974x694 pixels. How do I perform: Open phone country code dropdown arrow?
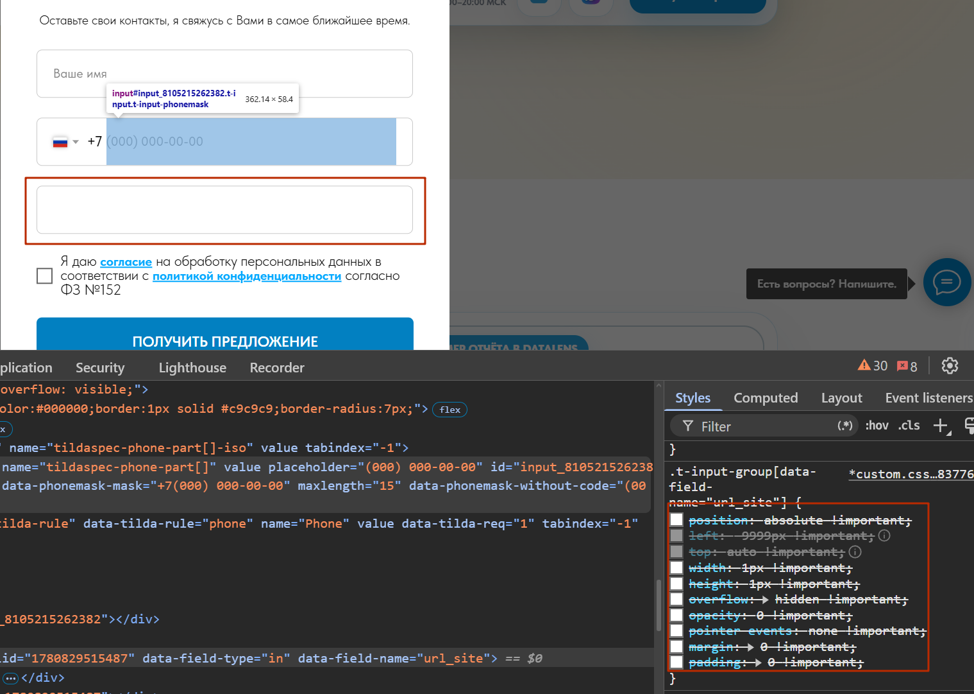tap(76, 142)
